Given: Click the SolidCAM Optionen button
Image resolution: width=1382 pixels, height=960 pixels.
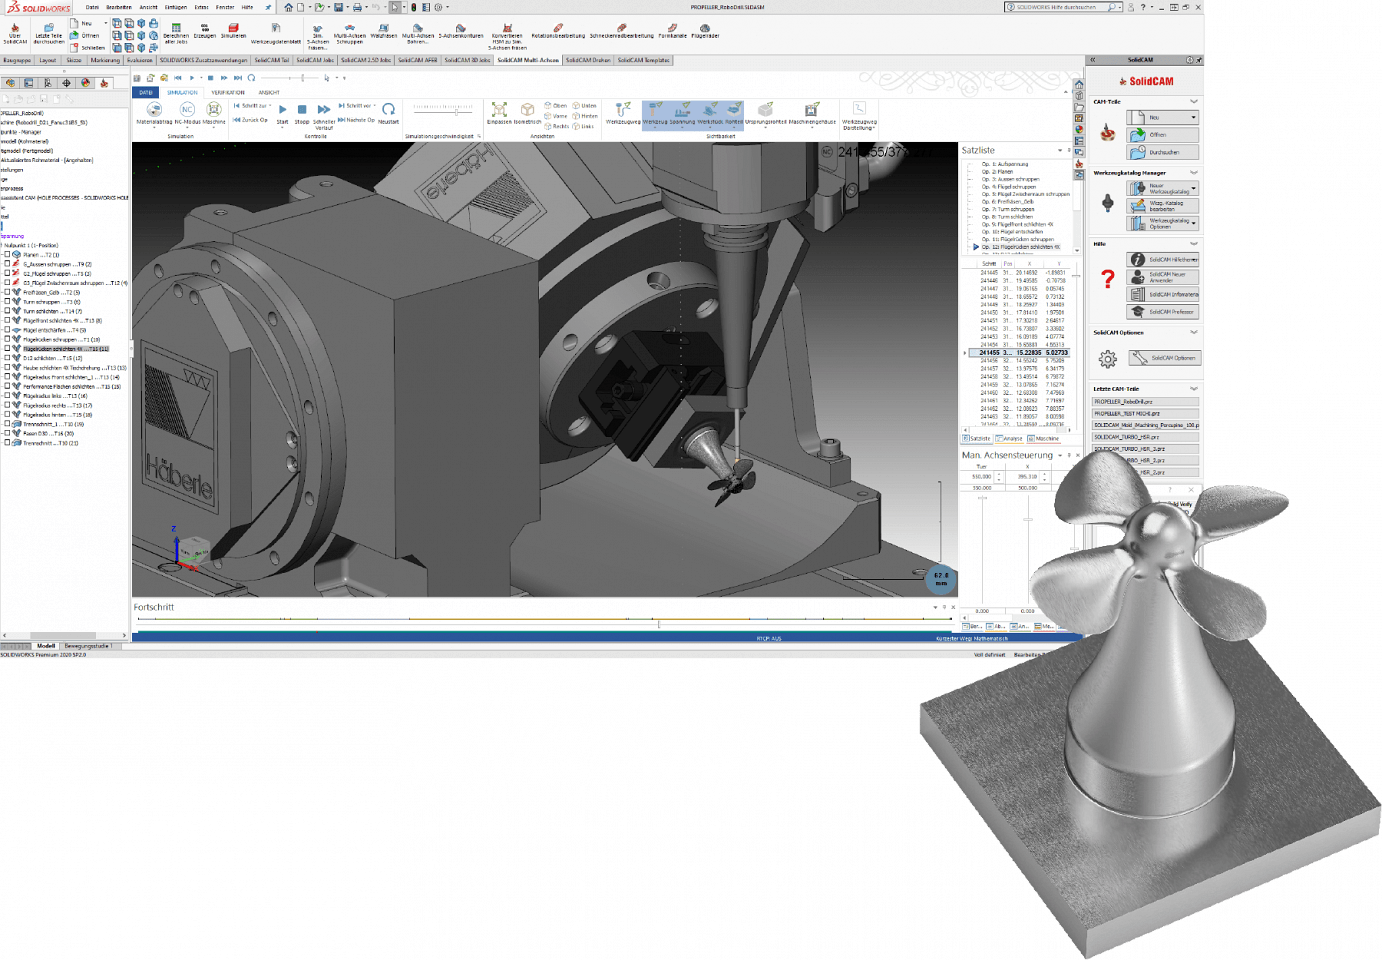Looking at the screenshot, I should click(1164, 358).
